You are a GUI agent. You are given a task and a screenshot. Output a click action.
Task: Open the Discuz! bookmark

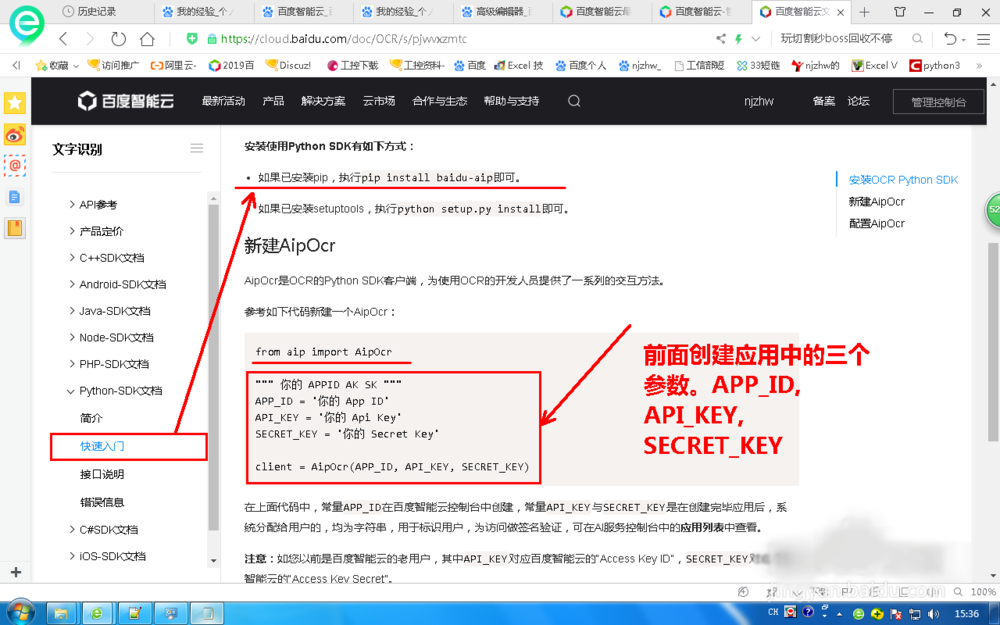[288, 65]
